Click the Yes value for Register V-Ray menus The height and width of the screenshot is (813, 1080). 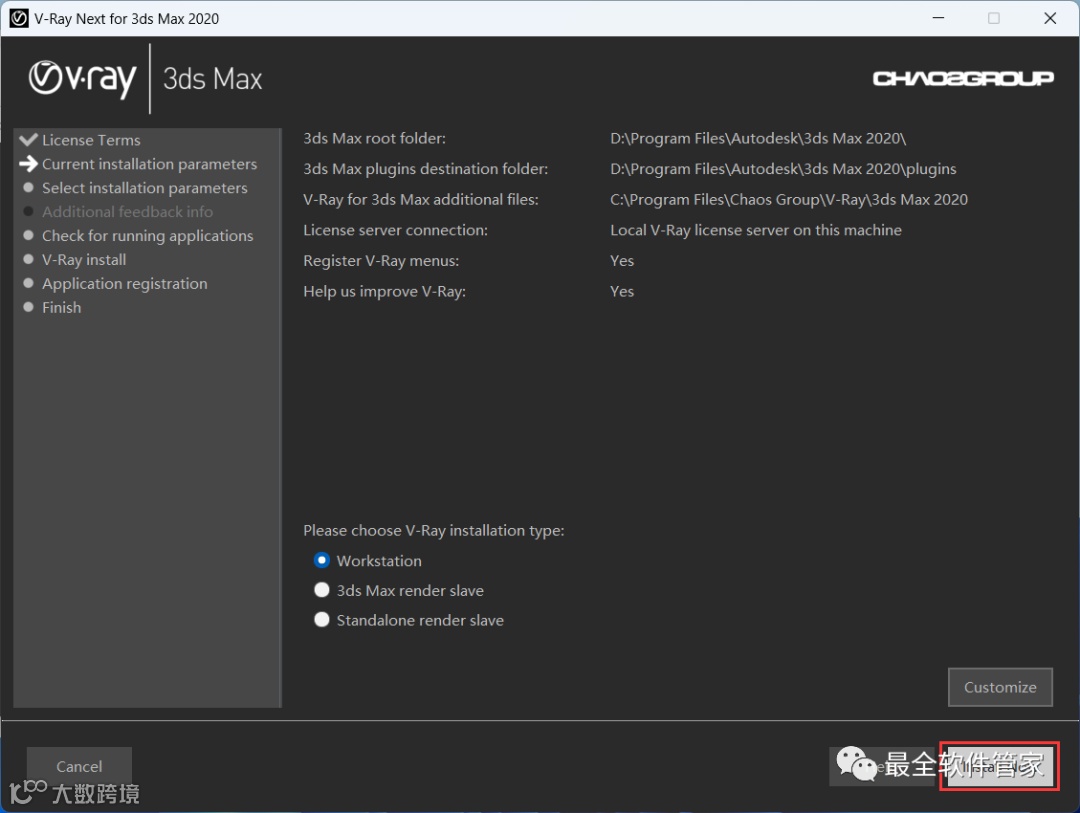(622, 260)
